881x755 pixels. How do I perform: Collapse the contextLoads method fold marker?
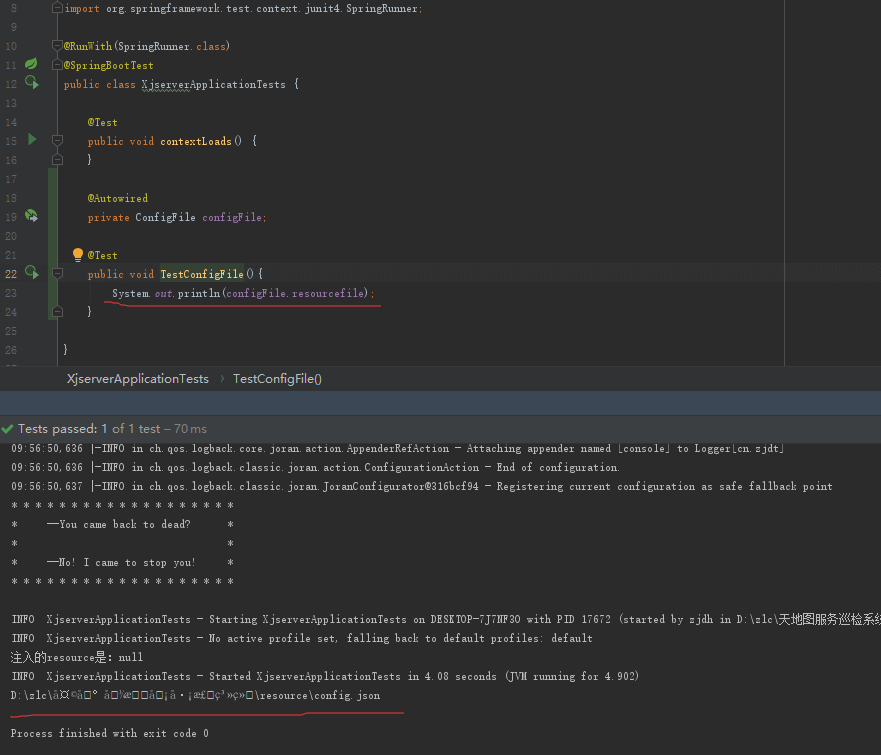click(x=57, y=141)
